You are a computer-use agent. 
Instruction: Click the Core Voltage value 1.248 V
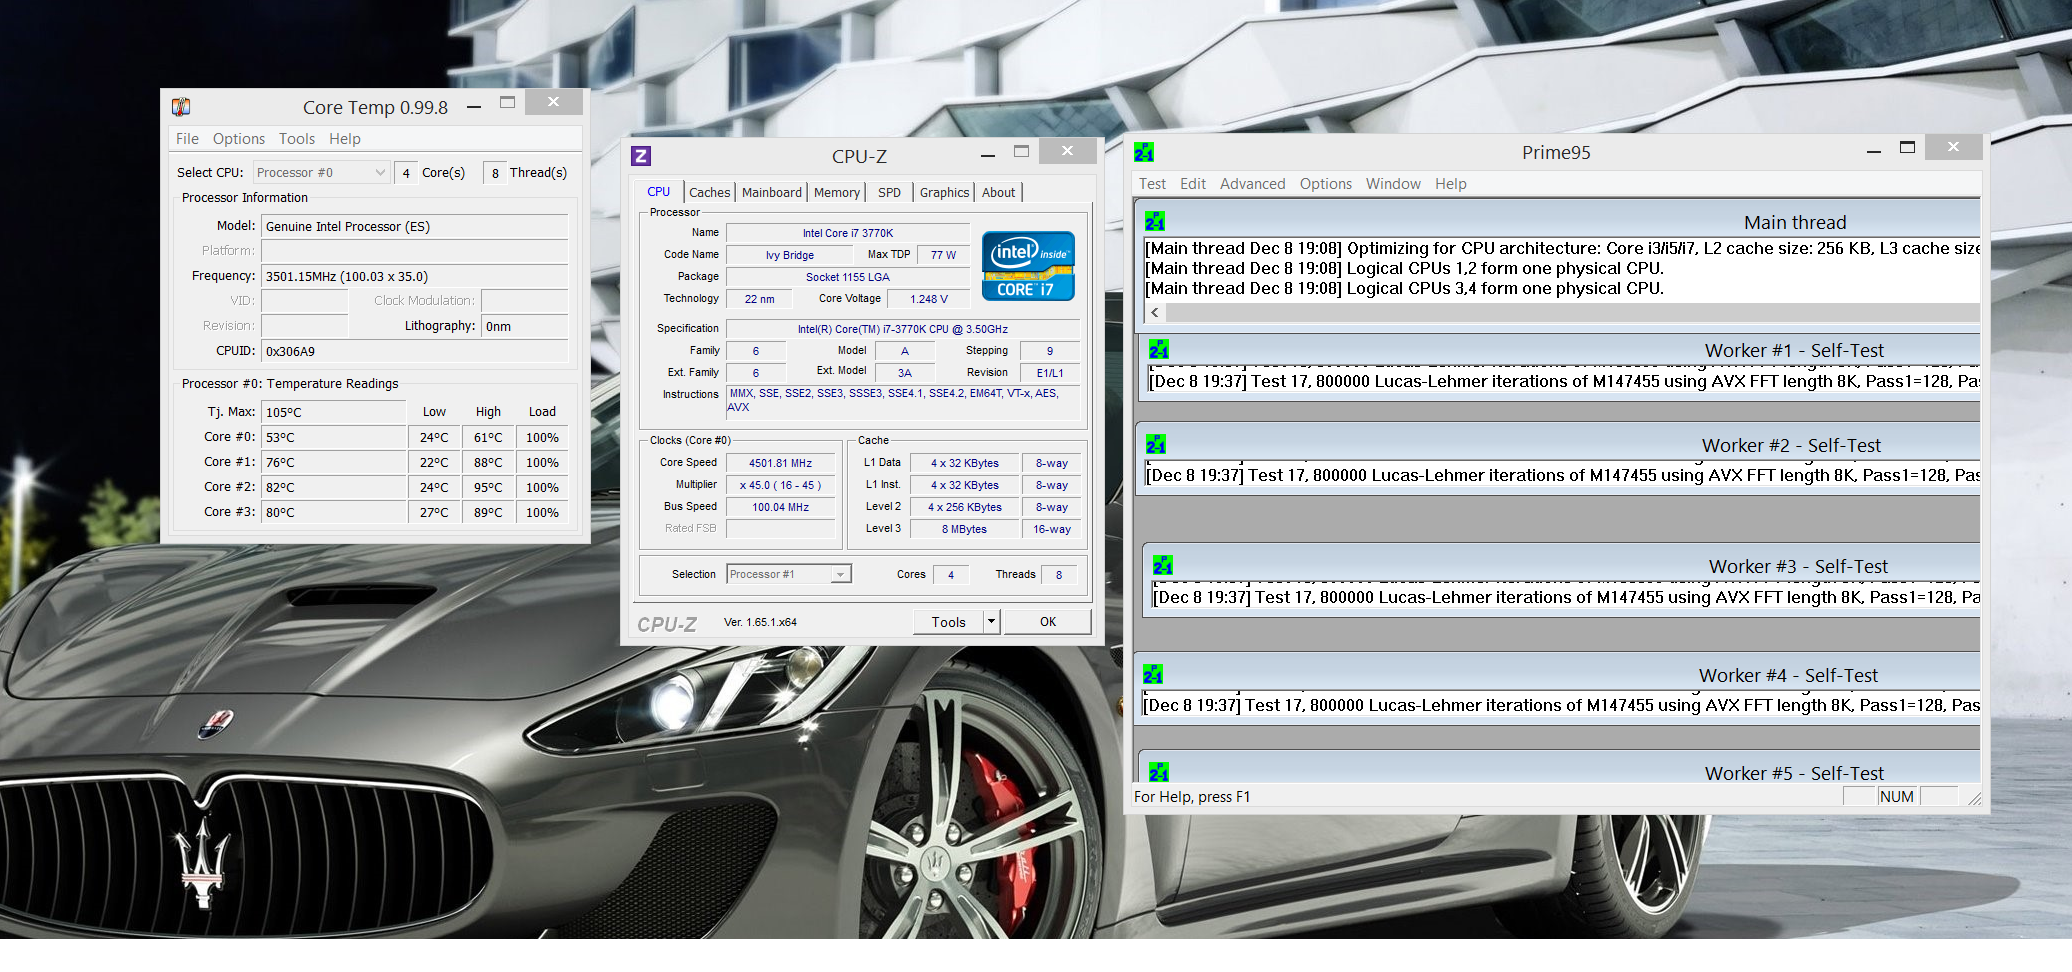[x=929, y=299]
